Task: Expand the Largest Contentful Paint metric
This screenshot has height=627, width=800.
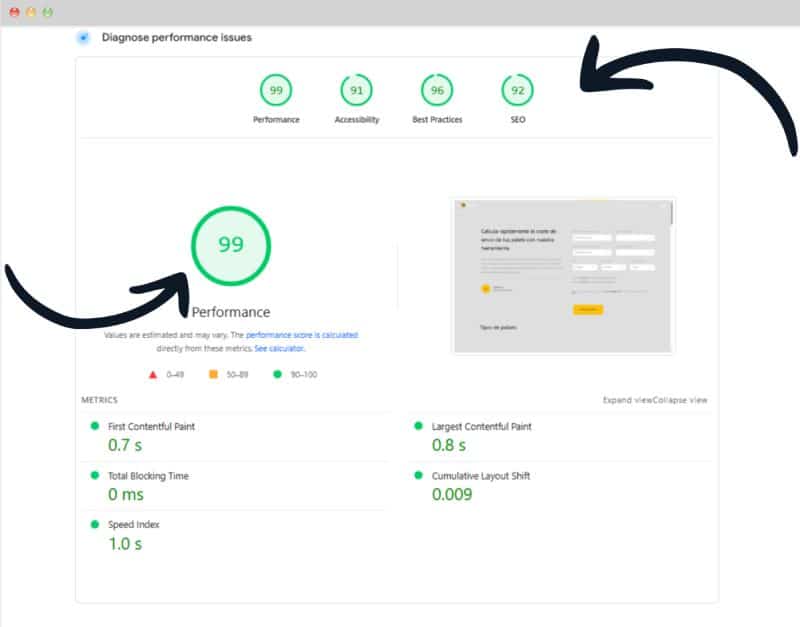Action: 481,427
